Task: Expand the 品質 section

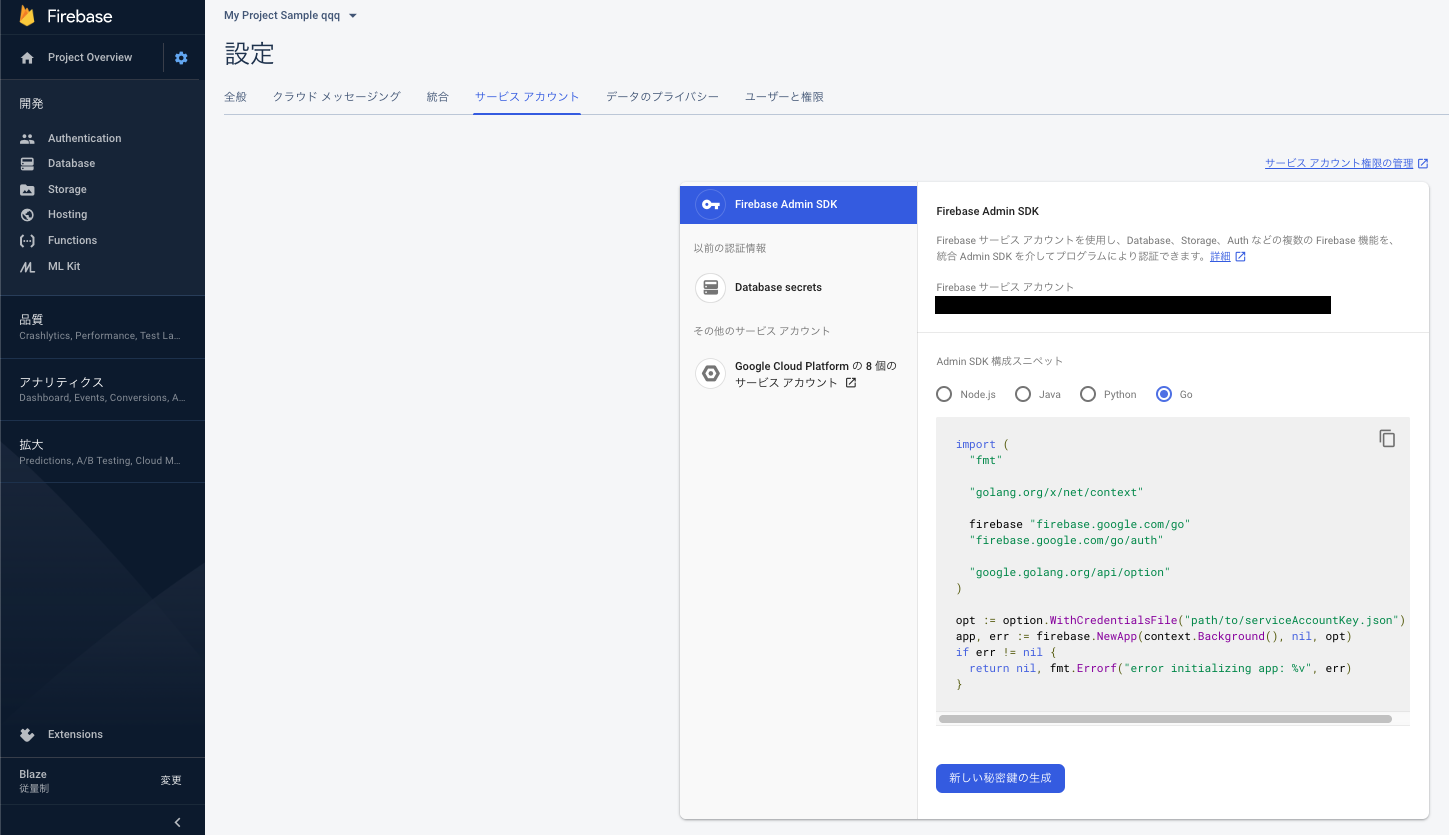Action: coord(102,327)
